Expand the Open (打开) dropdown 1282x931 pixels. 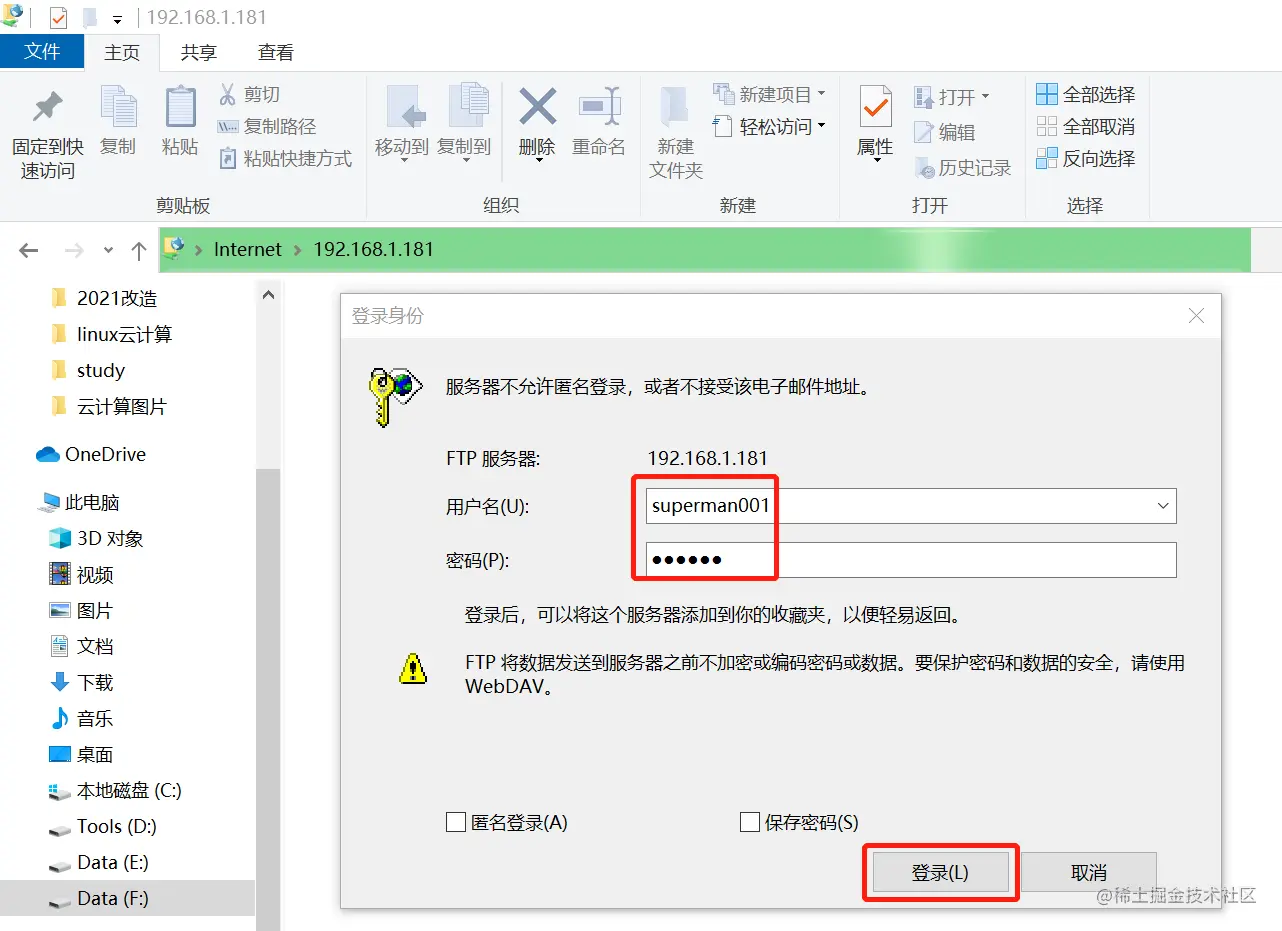[x=985, y=96]
